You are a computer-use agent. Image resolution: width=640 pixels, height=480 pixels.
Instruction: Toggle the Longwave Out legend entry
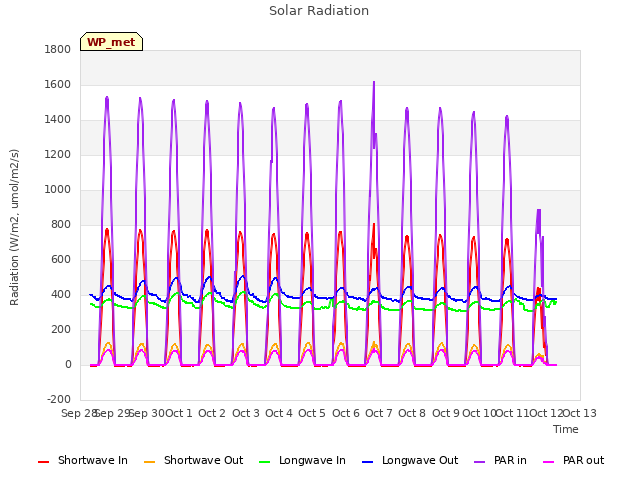coord(410,461)
